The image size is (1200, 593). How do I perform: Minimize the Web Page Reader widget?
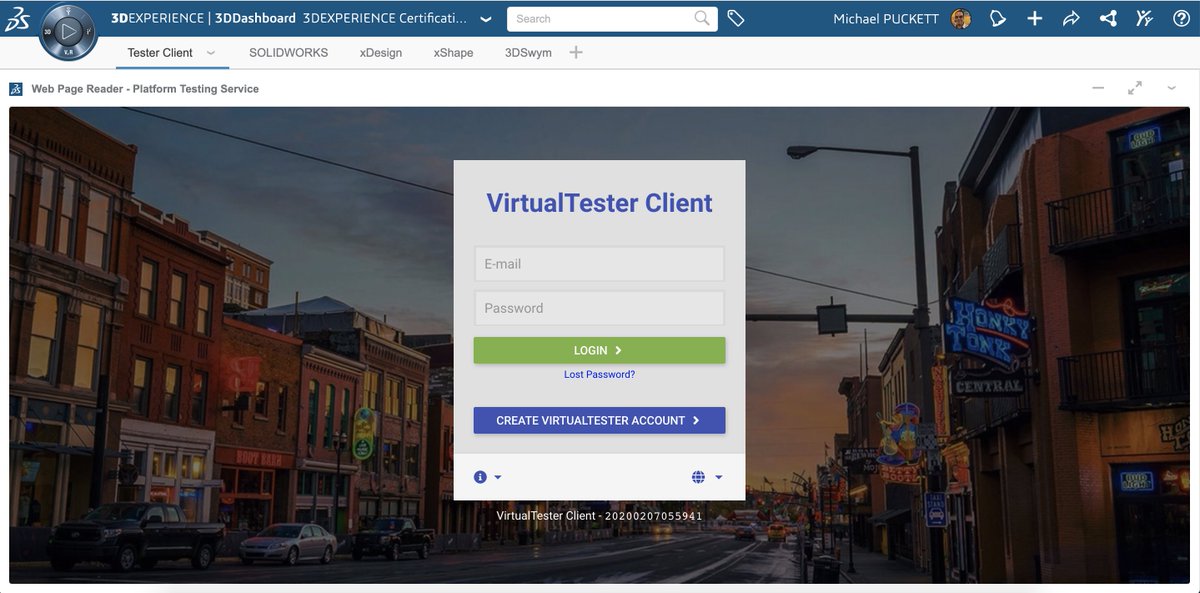[x=1098, y=88]
